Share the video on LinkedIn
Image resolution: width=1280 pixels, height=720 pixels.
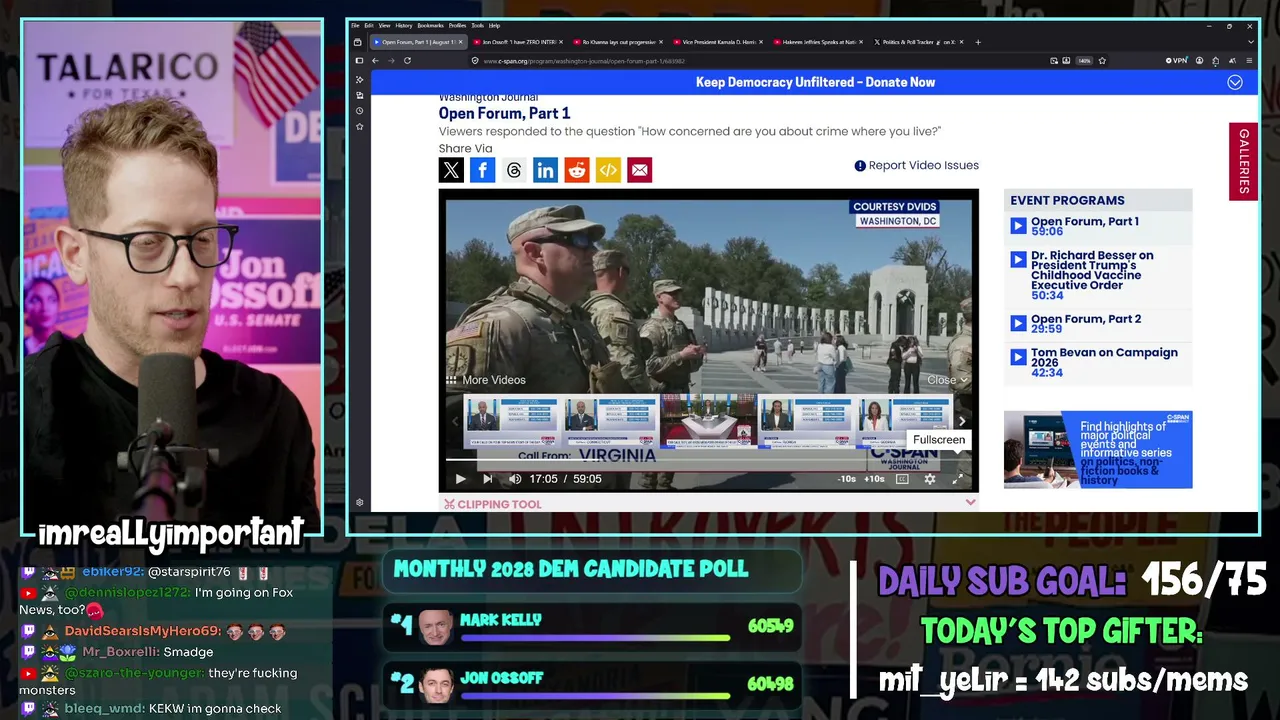(545, 170)
